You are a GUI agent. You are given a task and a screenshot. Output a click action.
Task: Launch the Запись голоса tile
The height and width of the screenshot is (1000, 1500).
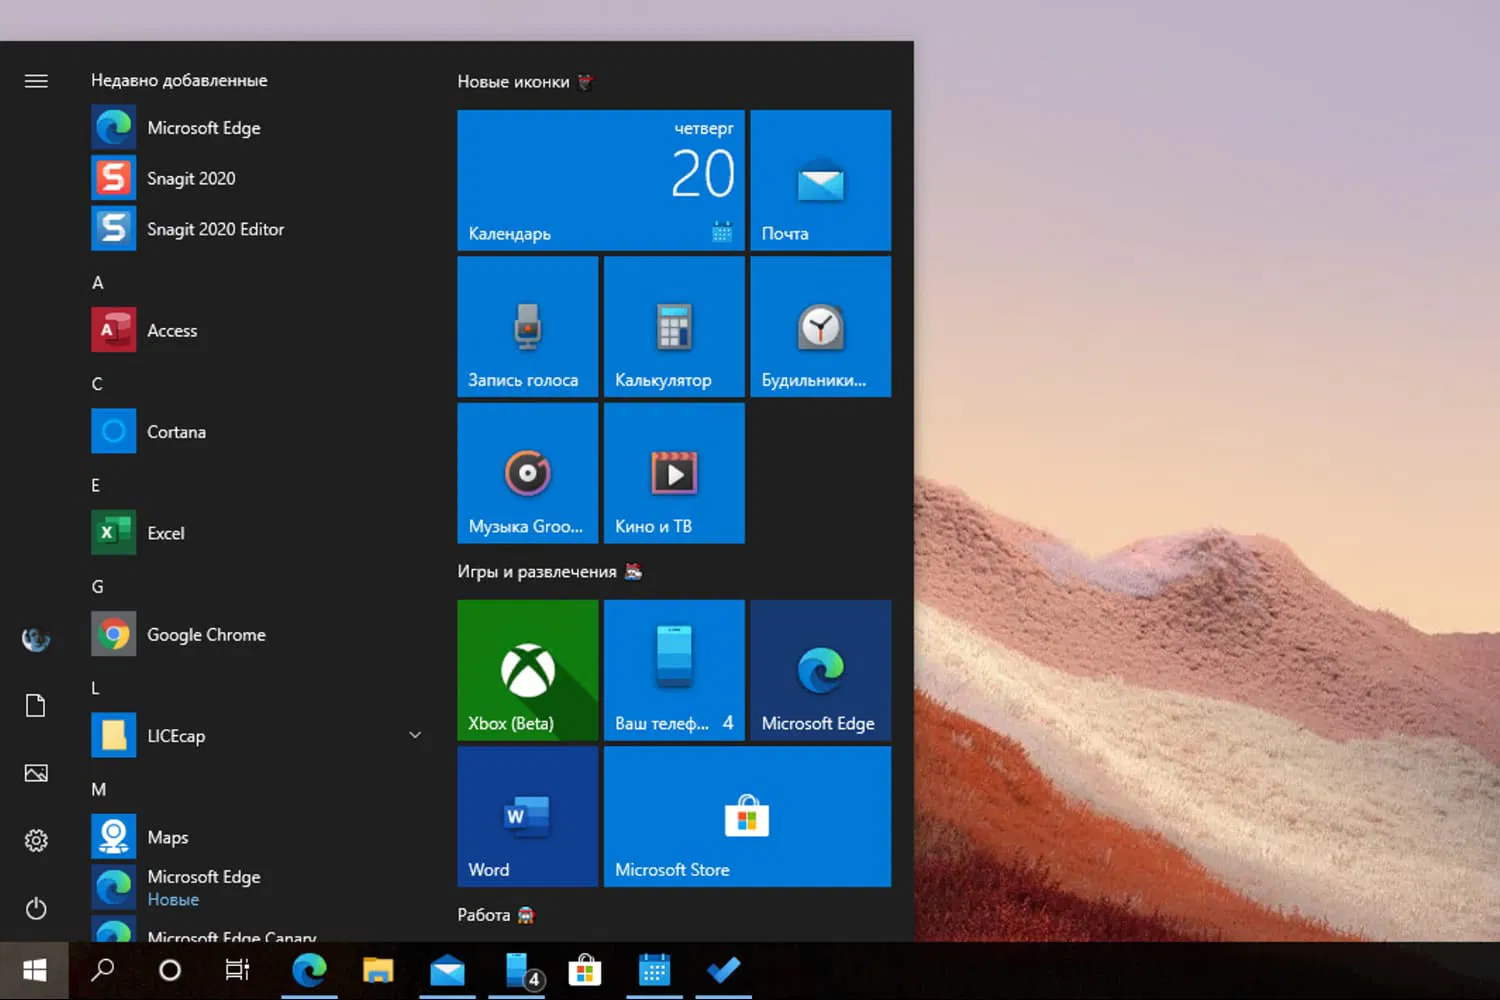point(527,326)
